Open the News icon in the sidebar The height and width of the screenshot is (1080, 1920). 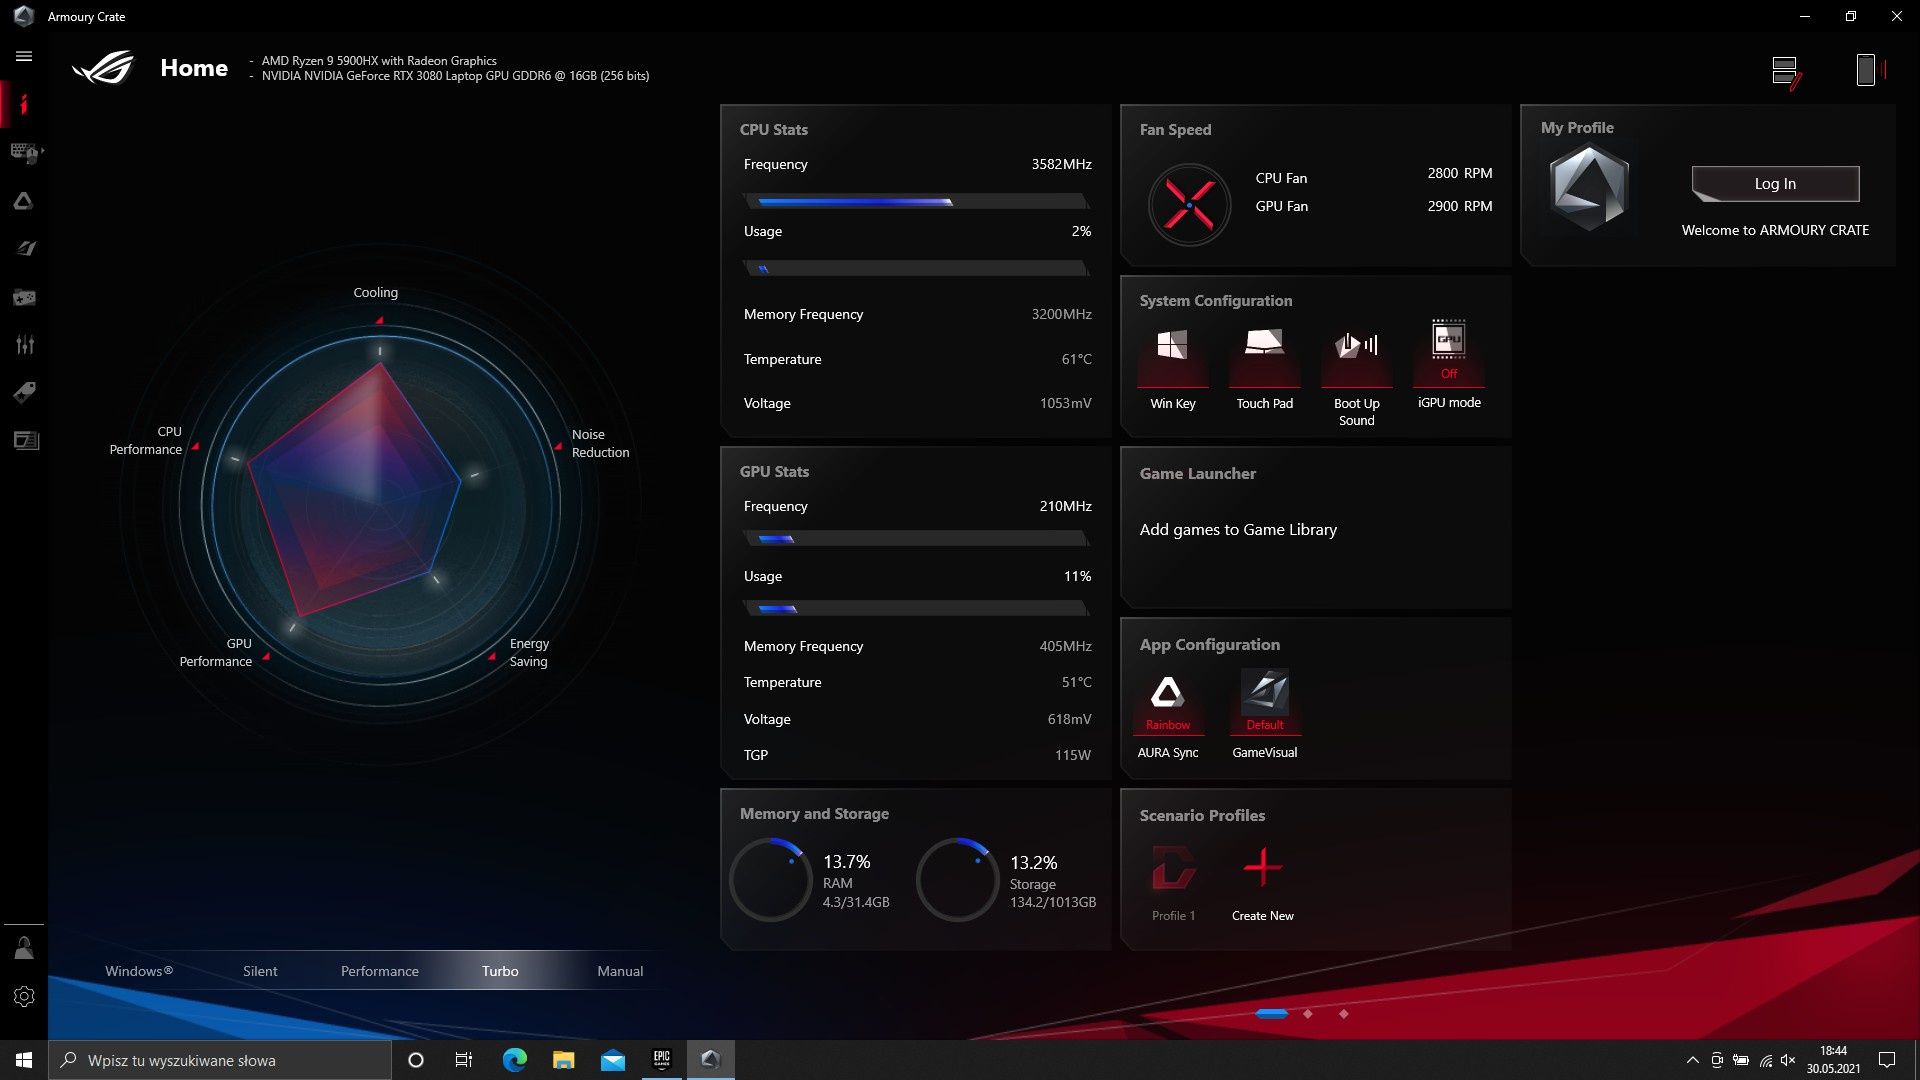click(26, 440)
